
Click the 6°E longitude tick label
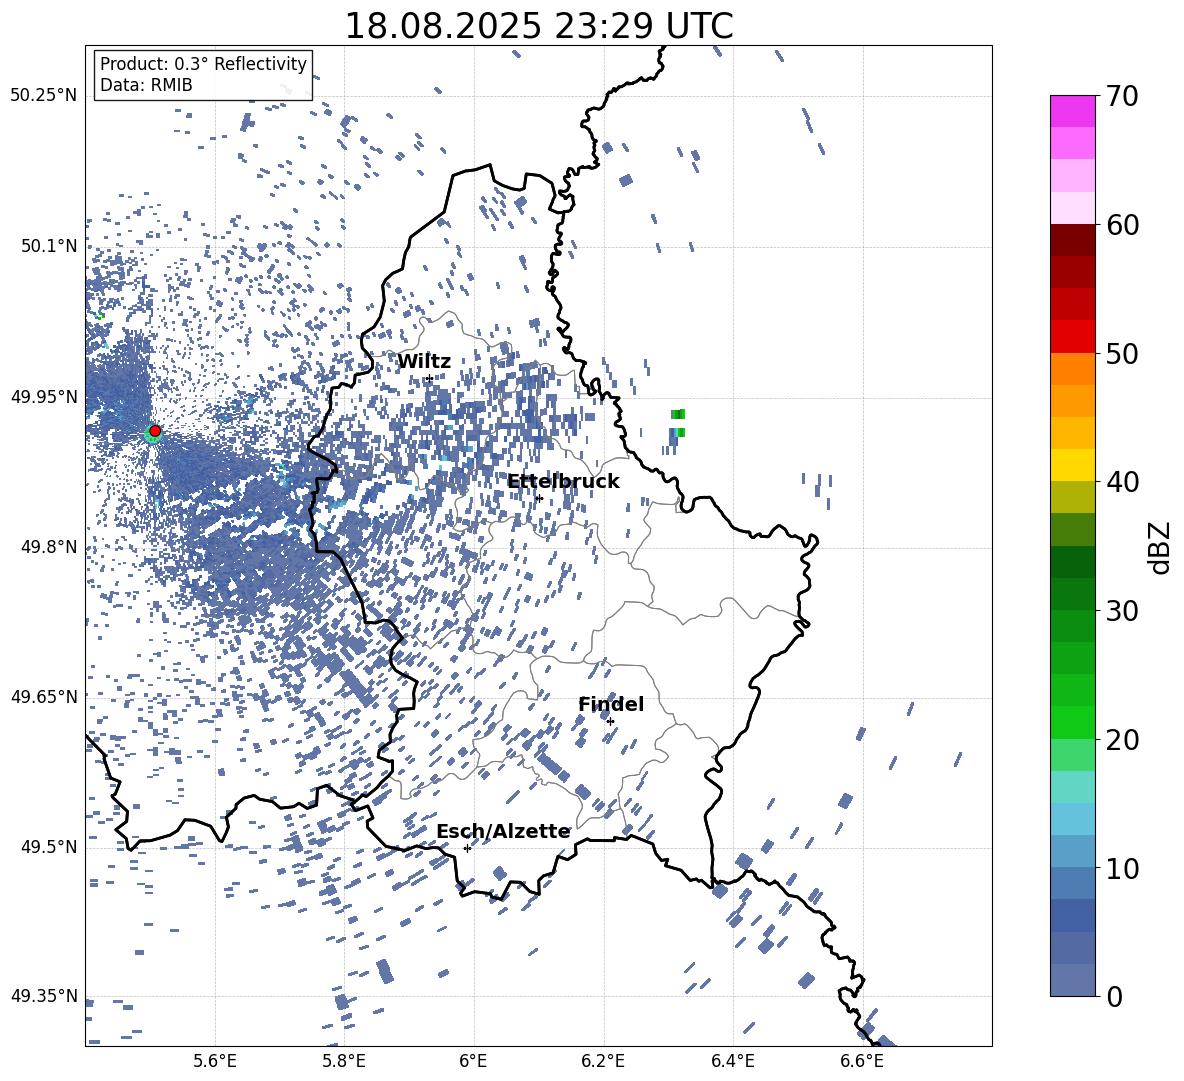point(473,1062)
